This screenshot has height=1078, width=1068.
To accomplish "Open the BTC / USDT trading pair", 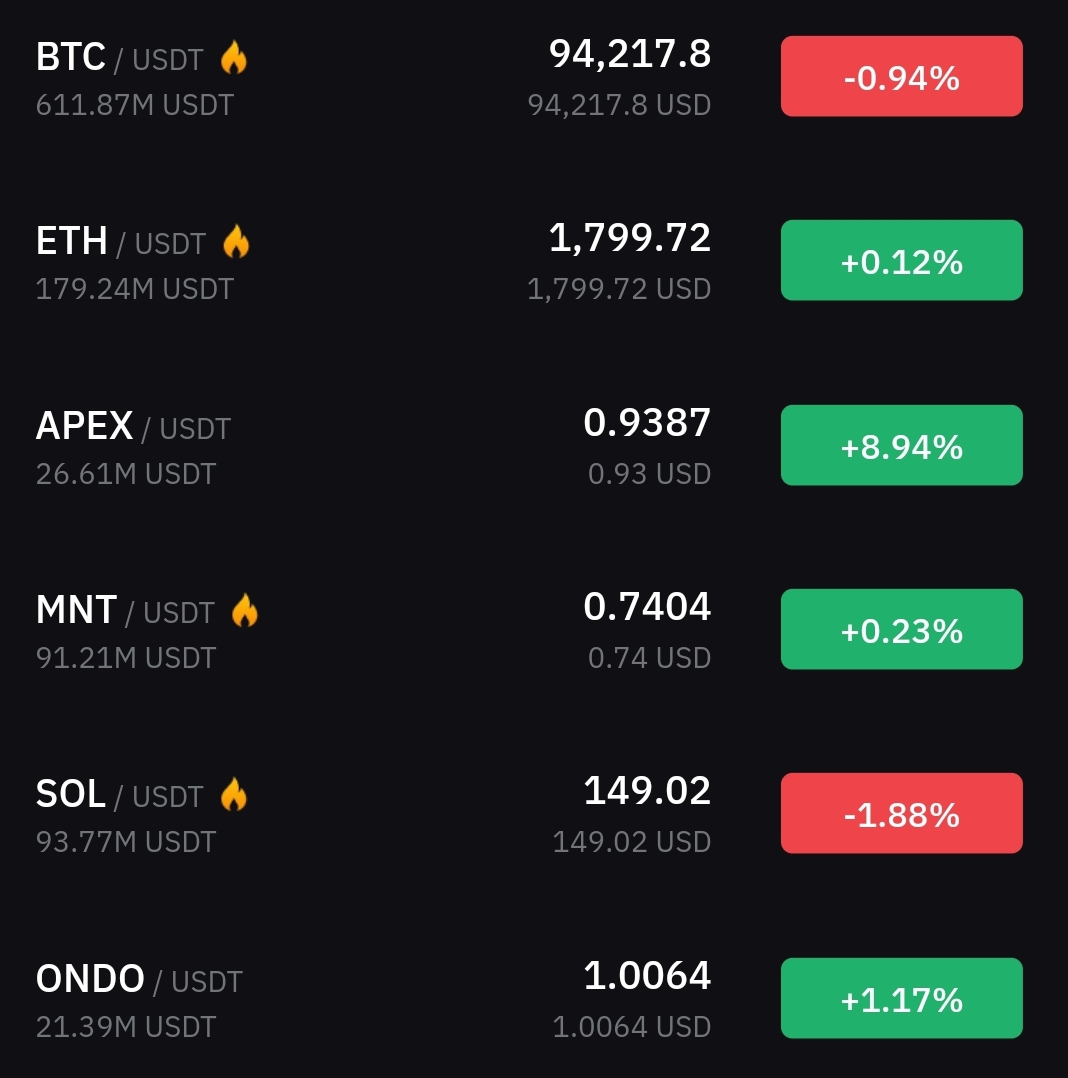I will tap(120, 57).
